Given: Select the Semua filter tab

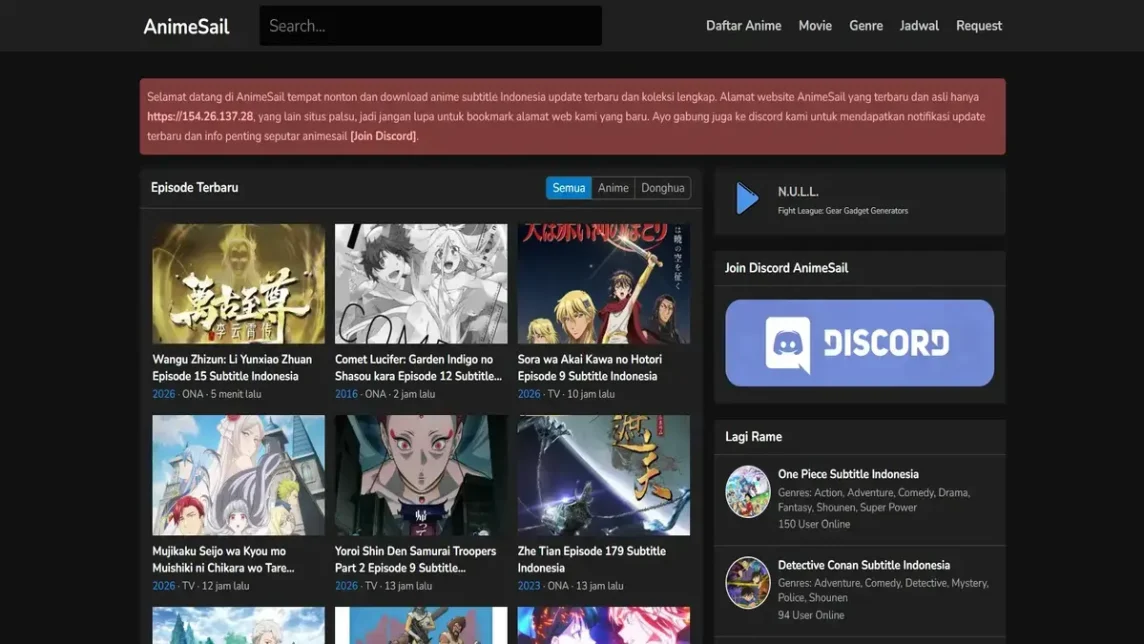Looking at the screenshot, I should tap(568, 188).
